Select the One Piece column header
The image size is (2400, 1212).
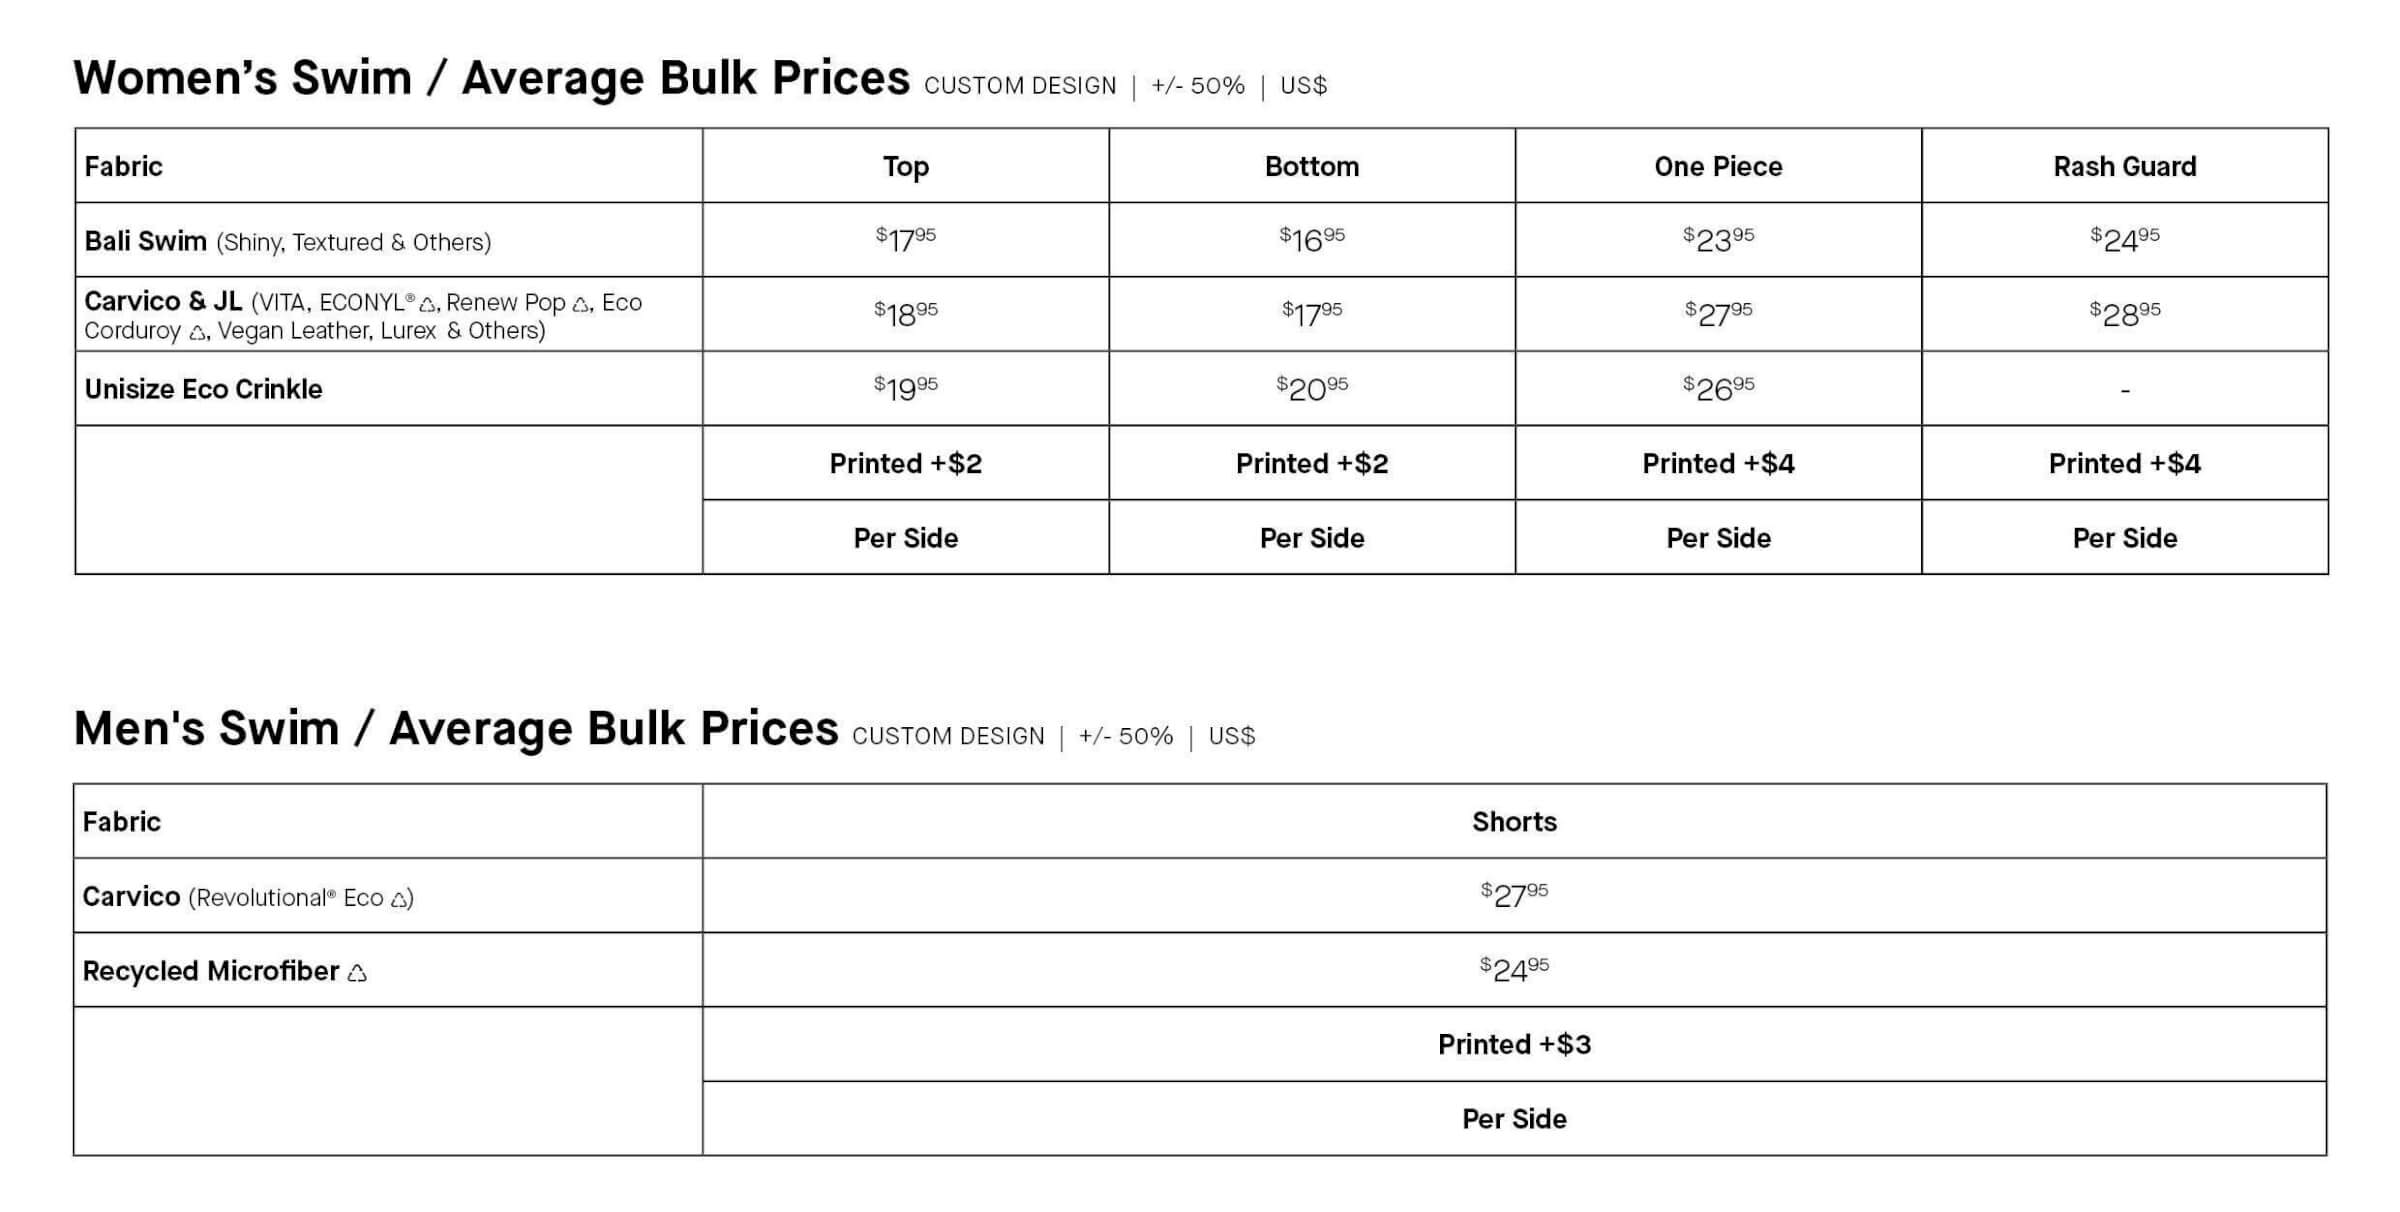1718,166
